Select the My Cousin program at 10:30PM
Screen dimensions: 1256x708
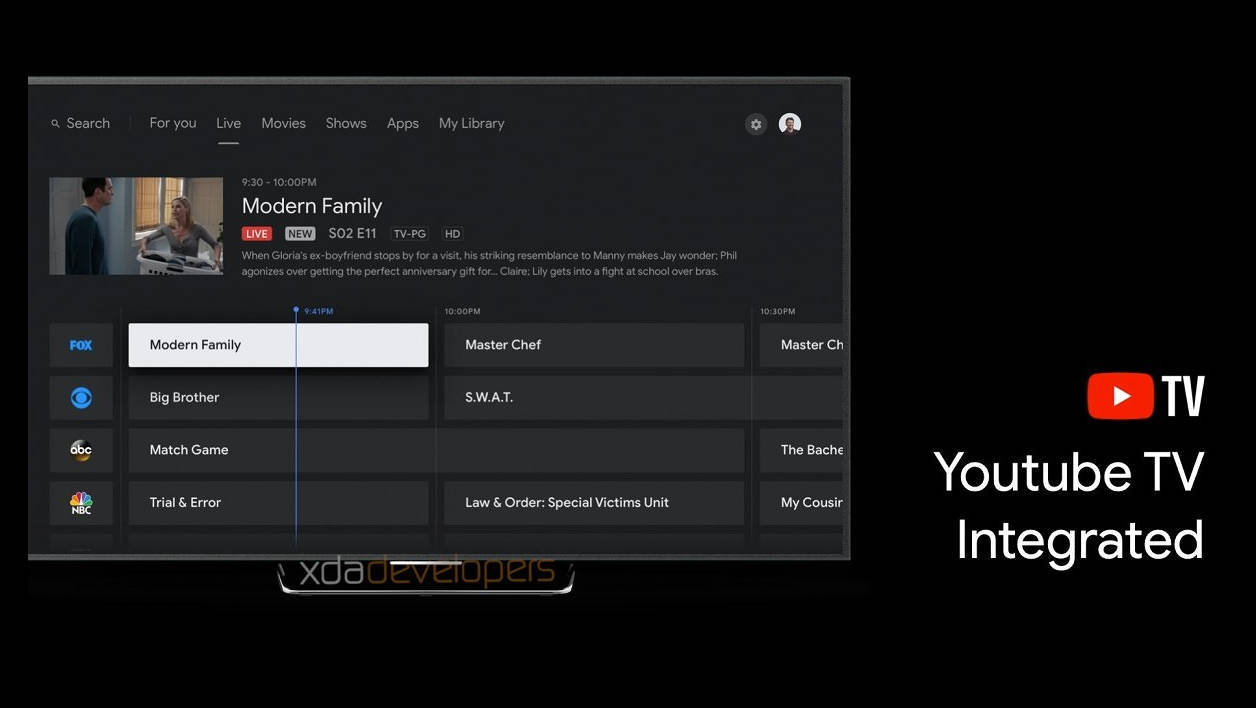tap(802, 503)
